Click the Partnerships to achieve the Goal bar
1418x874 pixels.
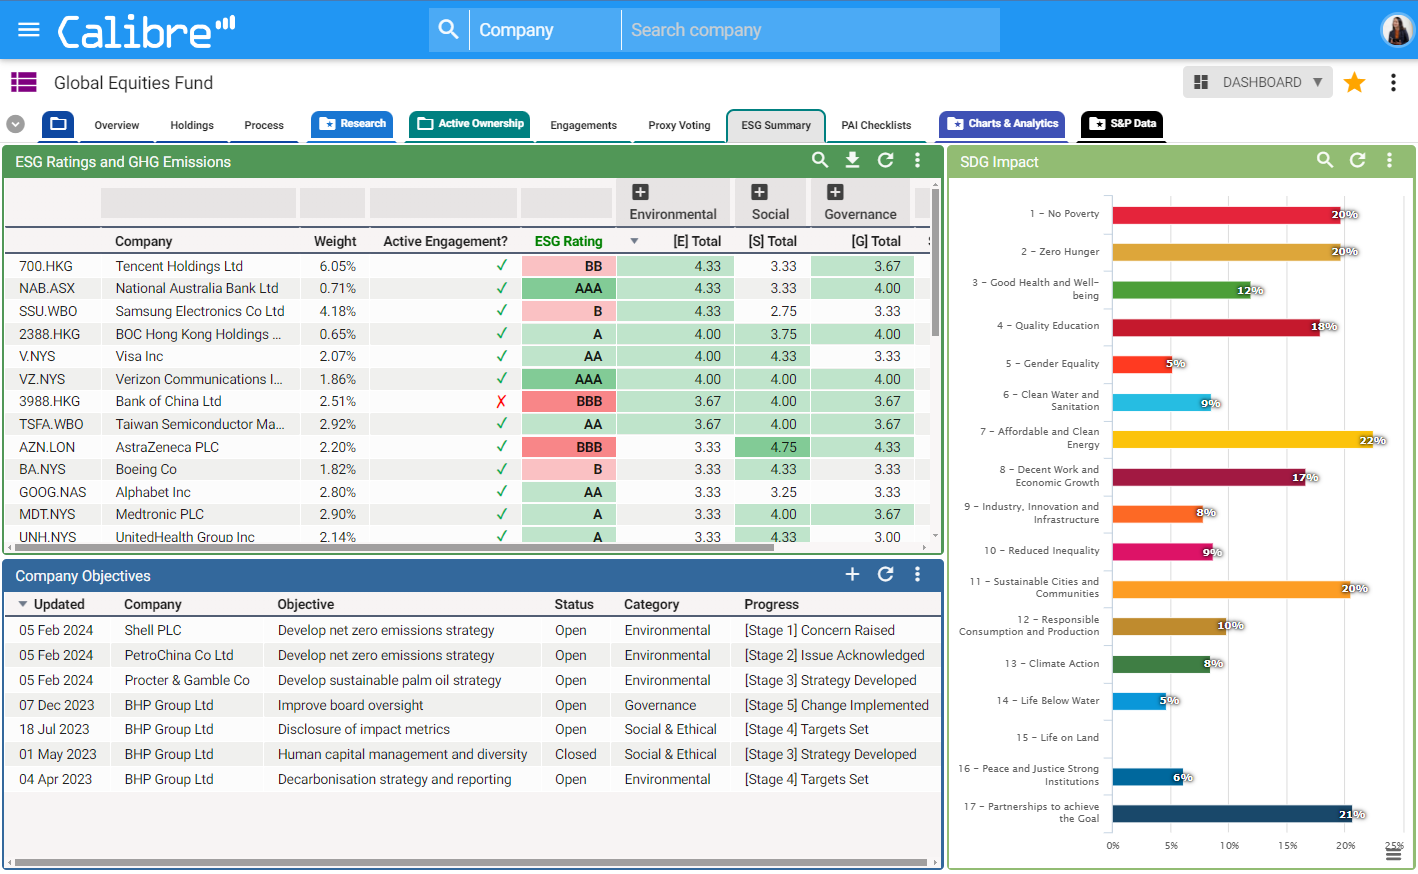coord(1232,814)
